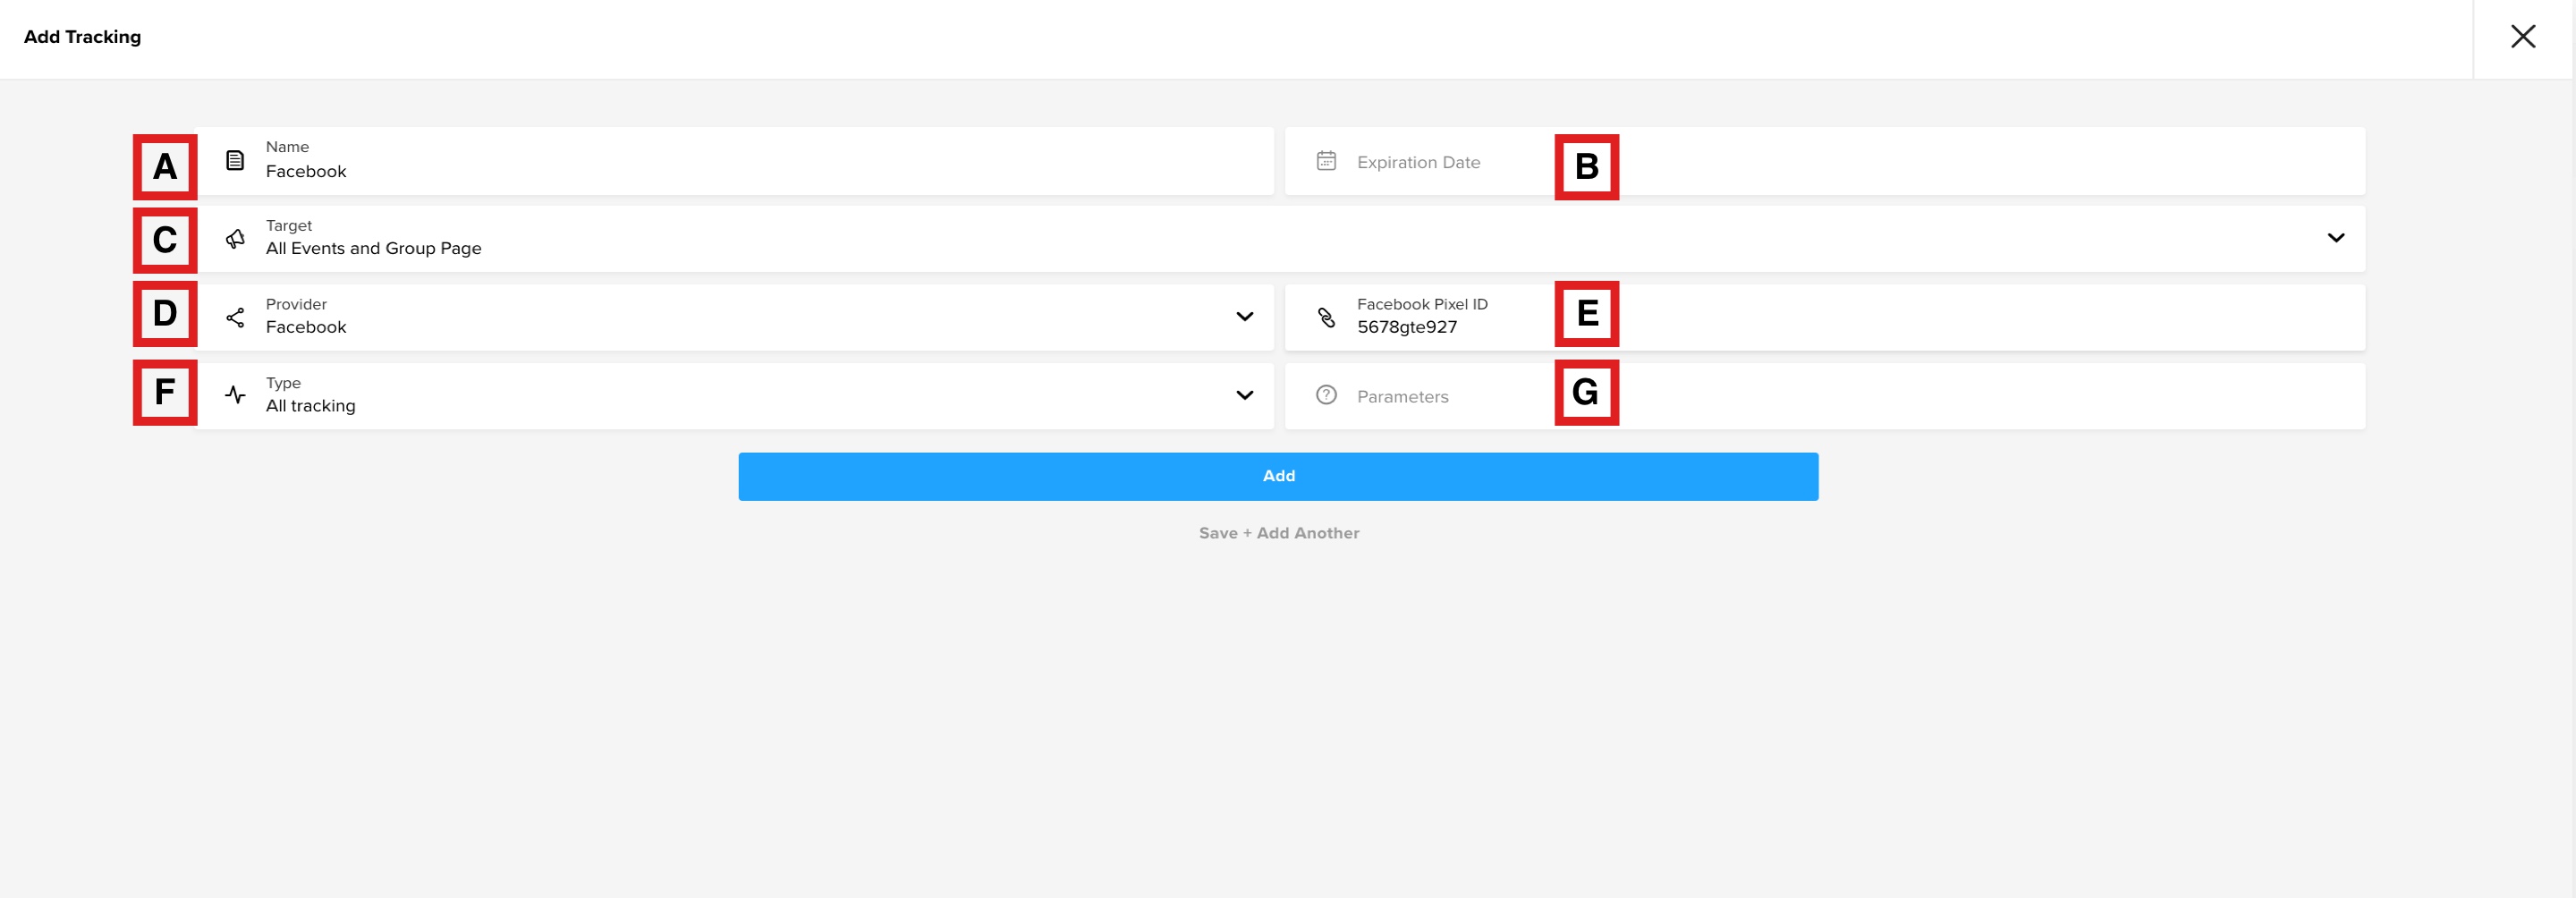Click the pulse icon next to Type

235,395
